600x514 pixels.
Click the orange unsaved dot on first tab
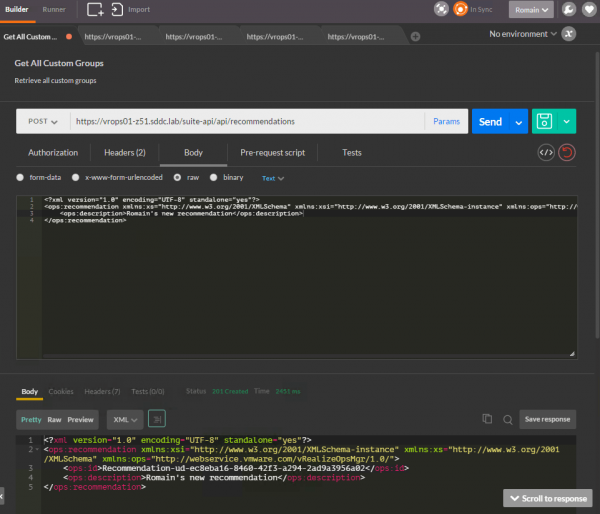pyautogui.click(x=69, y=37)
